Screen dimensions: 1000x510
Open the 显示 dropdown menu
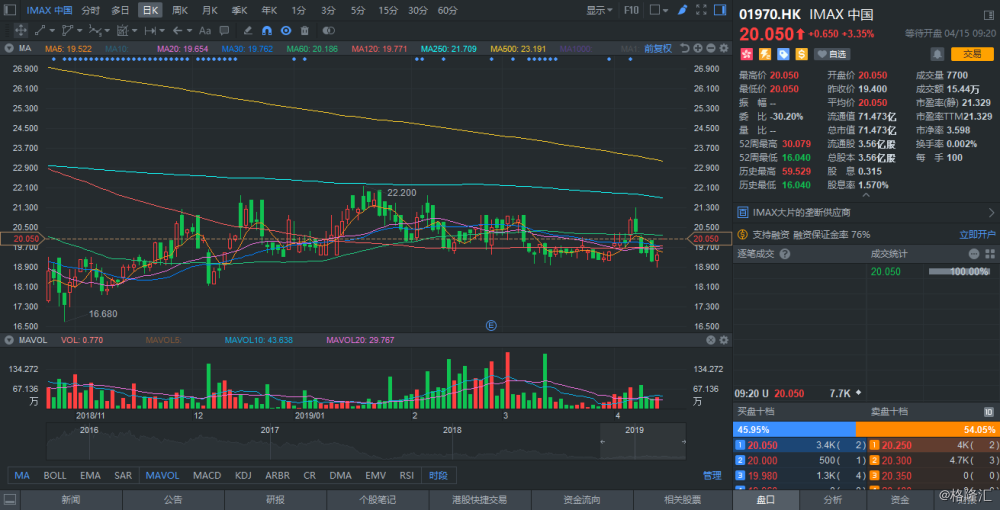pos(599,10)
